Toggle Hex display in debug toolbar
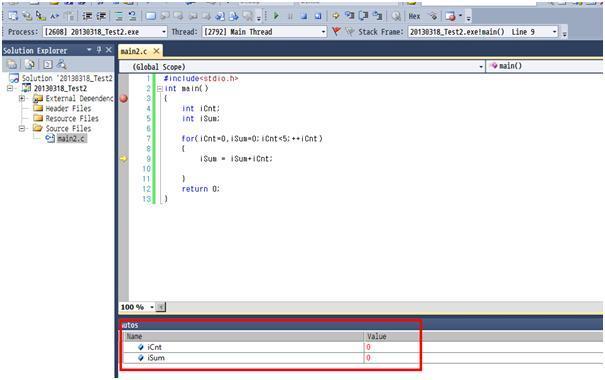 (x=414, y=16)
